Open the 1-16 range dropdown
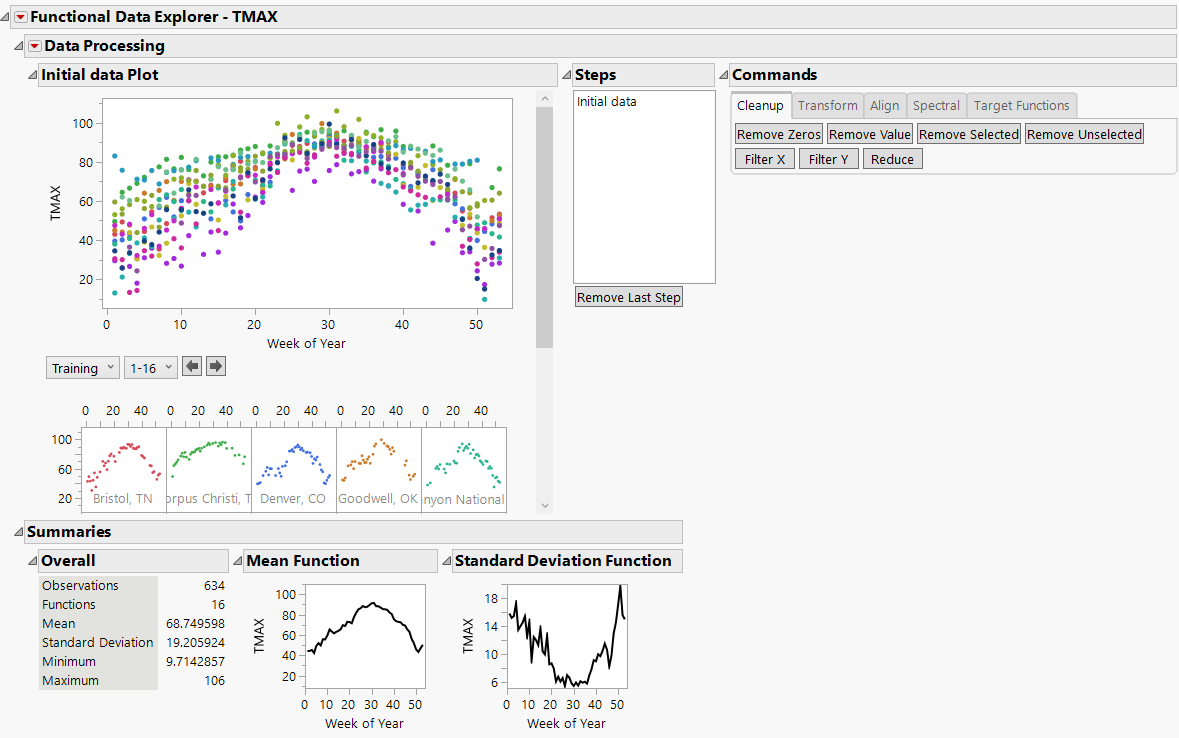 click(150, 367)
